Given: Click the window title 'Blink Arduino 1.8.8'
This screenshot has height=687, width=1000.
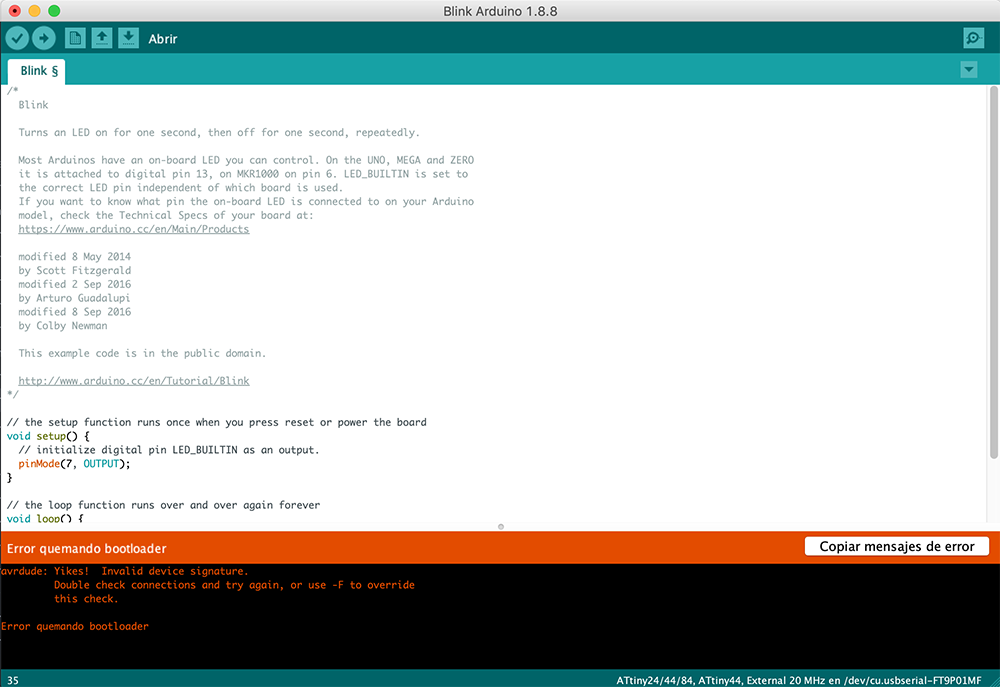Looking at the screenshot, I should click(x=500, y=11).
